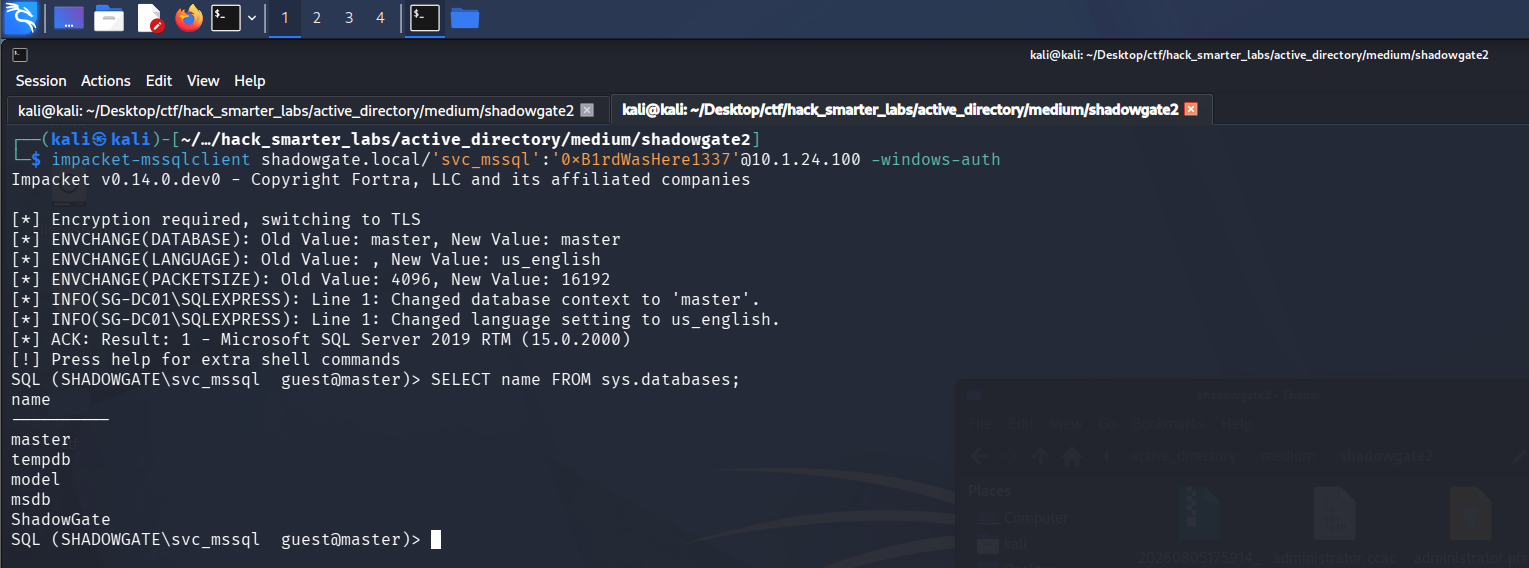Click the window title path text

pyautogui.click(x=1259, y=55)
